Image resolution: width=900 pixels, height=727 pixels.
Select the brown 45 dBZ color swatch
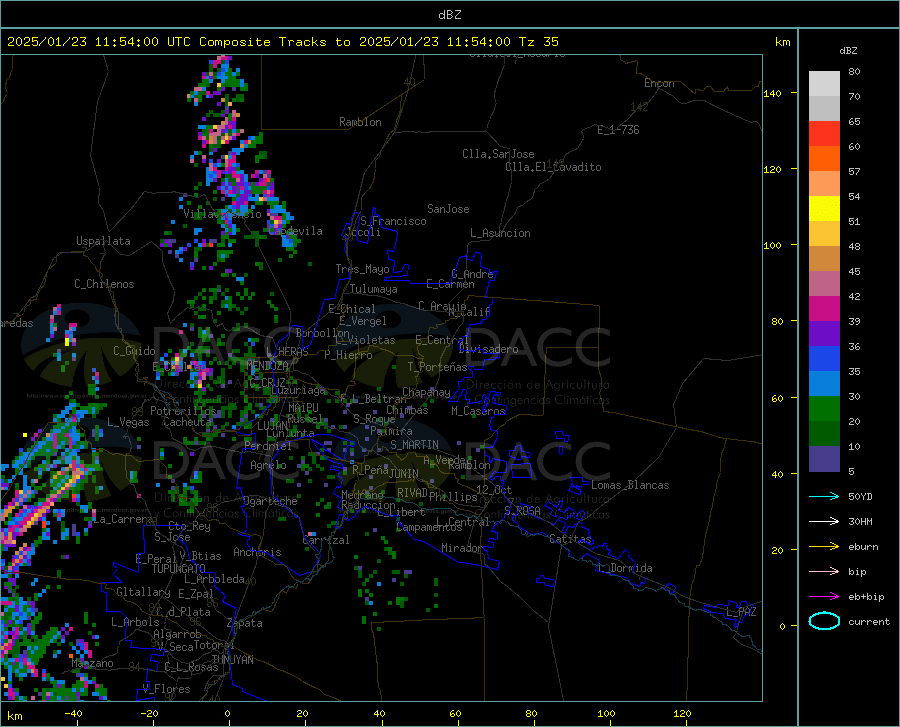point(824,259)
